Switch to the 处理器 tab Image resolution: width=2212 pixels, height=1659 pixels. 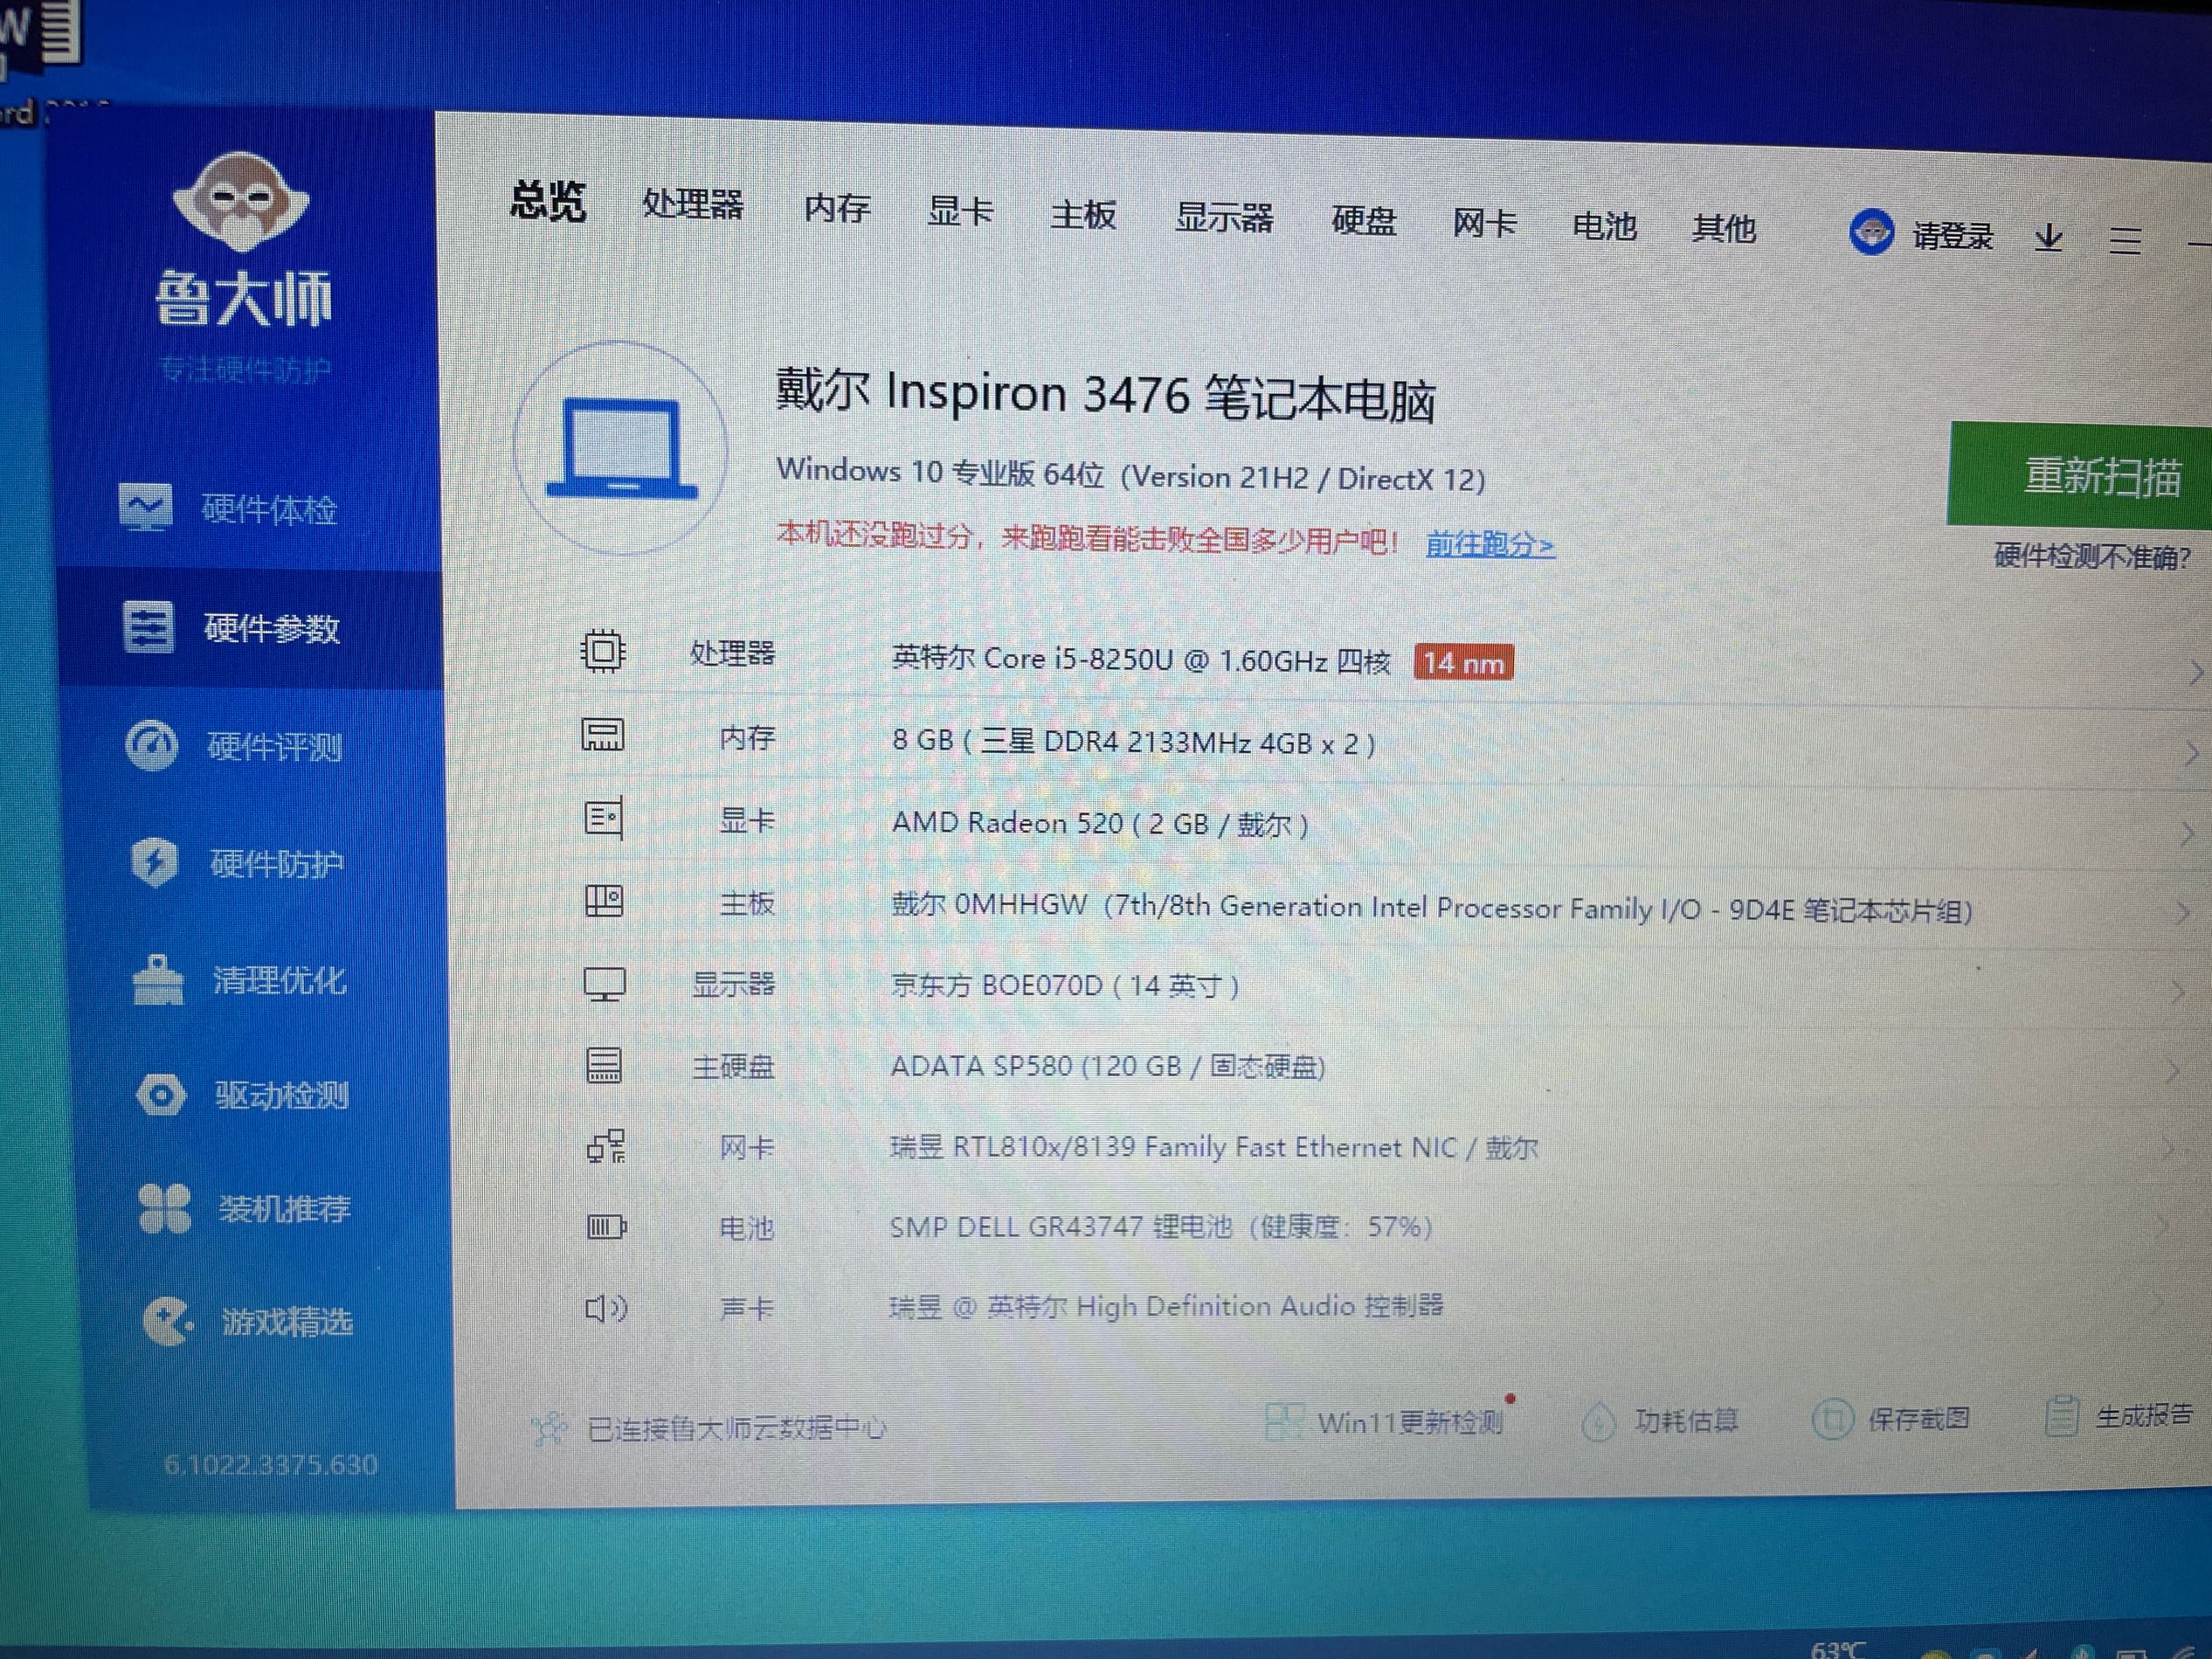(x=693, y=205)
